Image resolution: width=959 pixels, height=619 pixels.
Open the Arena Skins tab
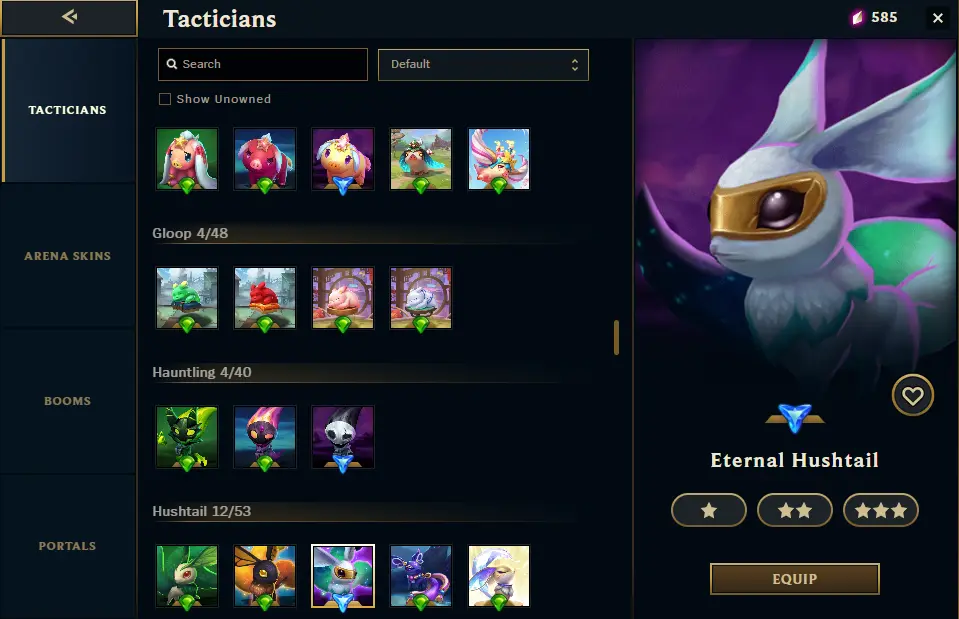click(68, 256)
